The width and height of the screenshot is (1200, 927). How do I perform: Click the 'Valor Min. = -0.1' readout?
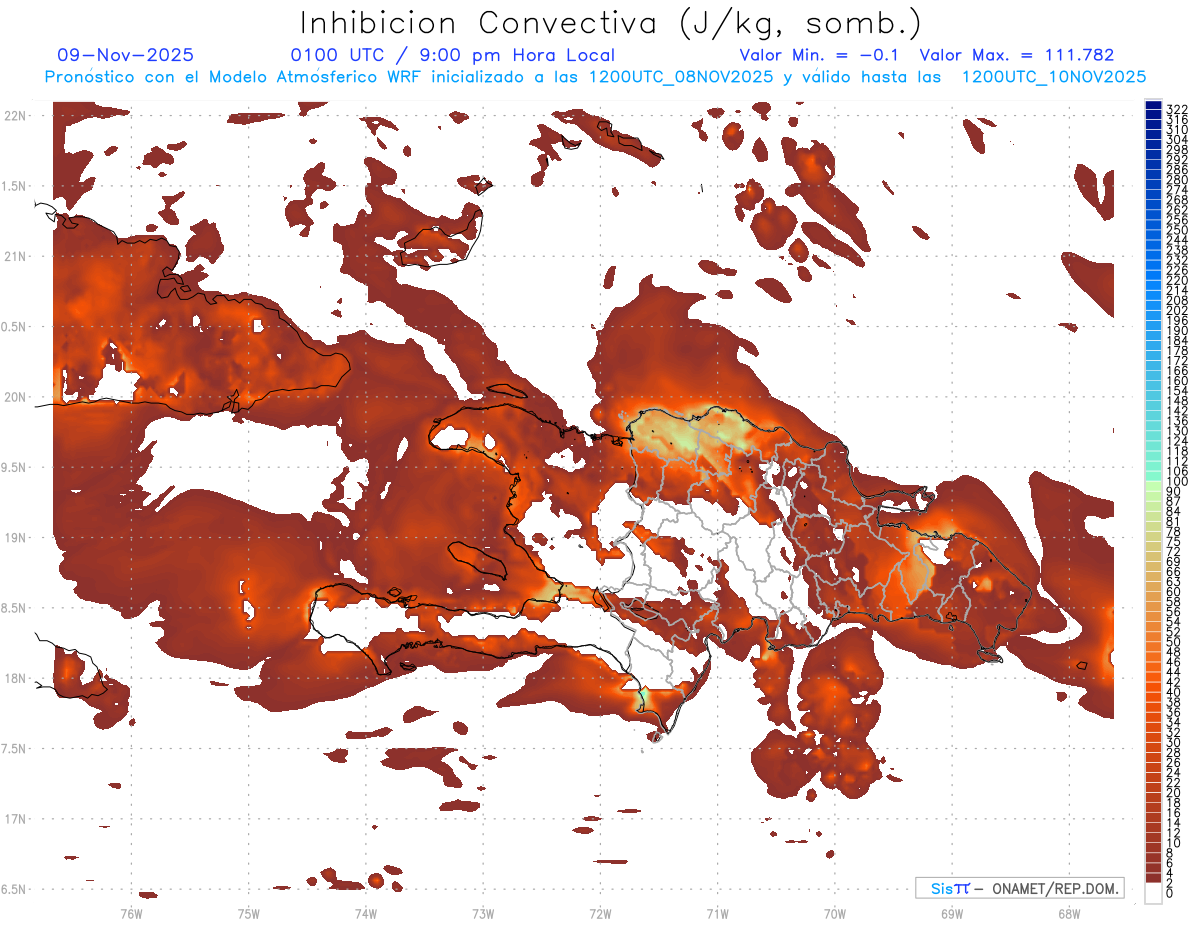coord(820,55)
